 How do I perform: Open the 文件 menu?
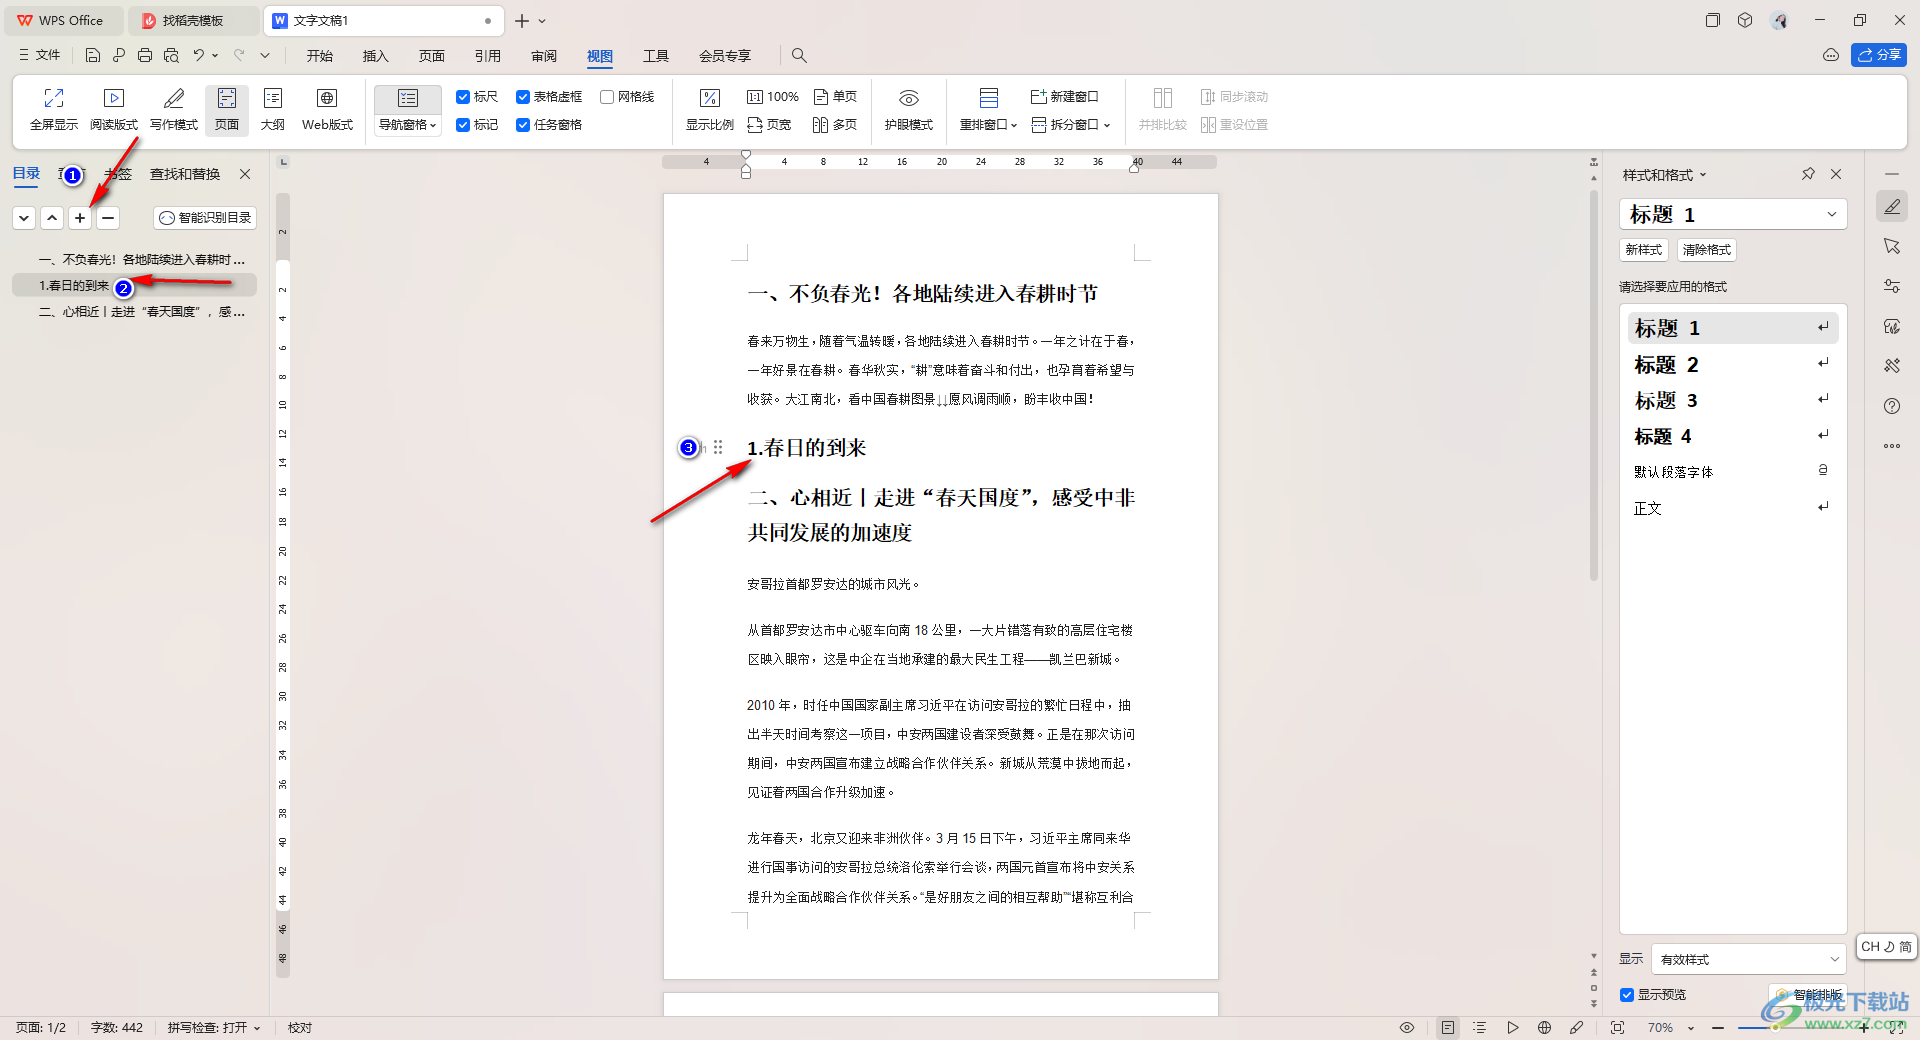[x=39, y=55]
